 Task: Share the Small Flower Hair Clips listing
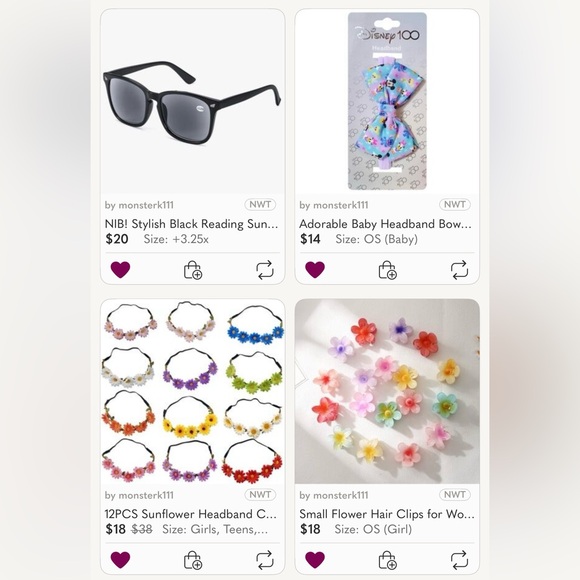click(x=459, y=560)
